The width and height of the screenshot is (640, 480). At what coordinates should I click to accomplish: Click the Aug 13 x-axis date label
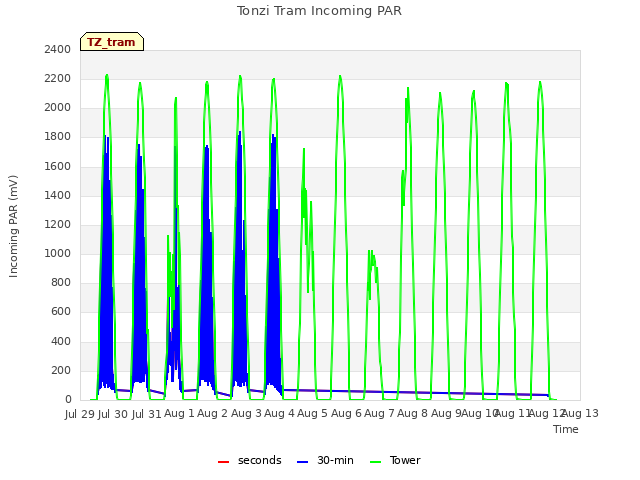tap(581, 413)
